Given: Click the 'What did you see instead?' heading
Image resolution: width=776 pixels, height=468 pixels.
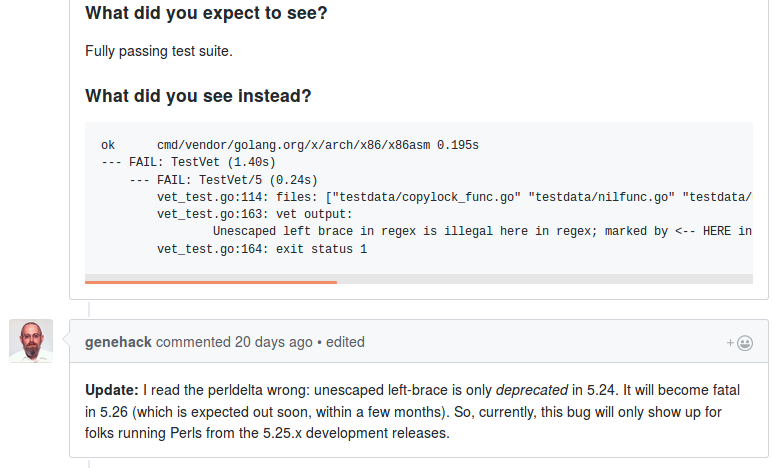Looking at the screenshot, I should 198,96.
